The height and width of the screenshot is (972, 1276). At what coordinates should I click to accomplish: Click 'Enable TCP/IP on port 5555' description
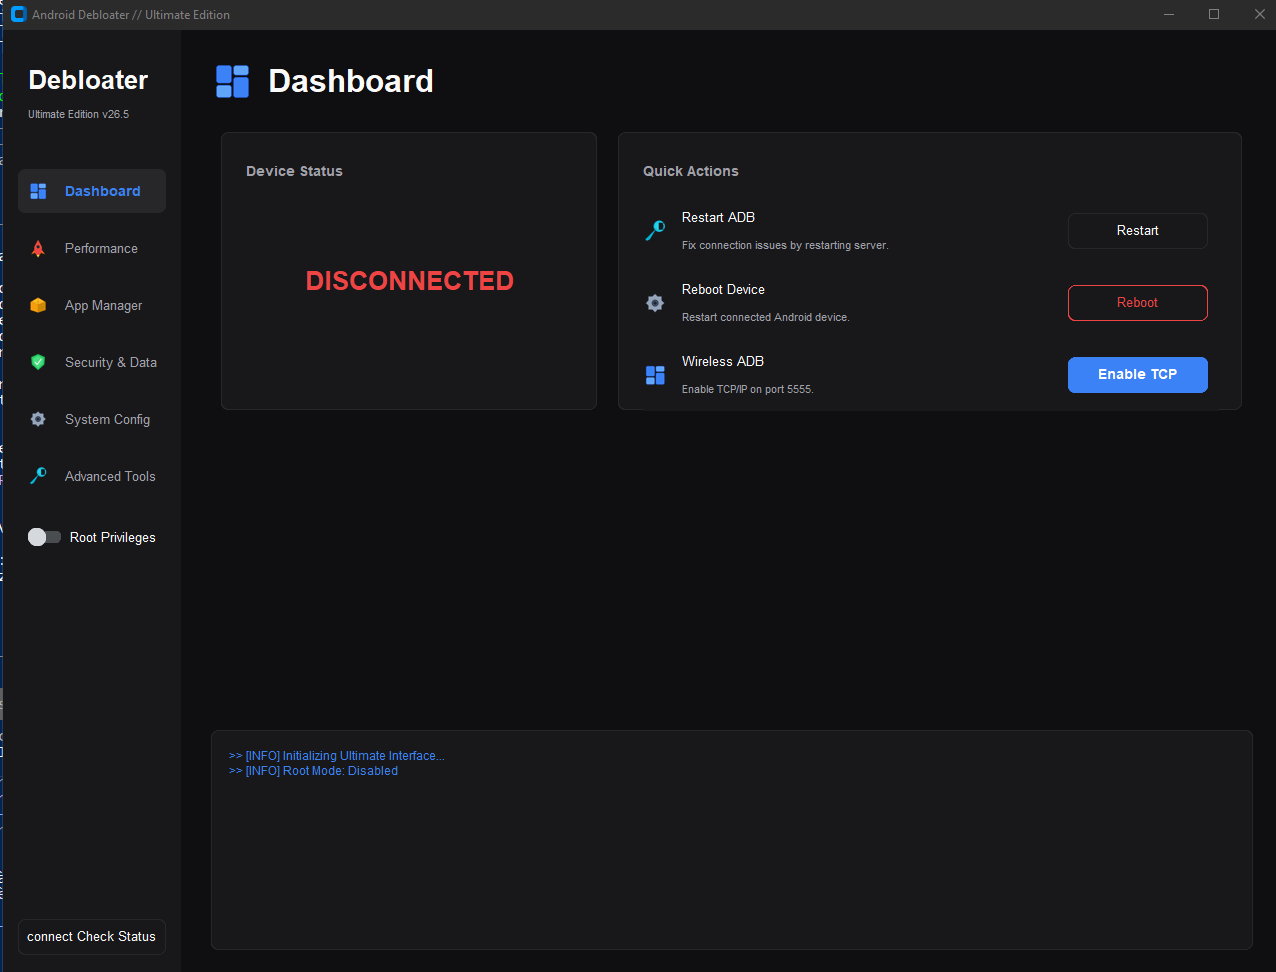click(x=748, y=389)
